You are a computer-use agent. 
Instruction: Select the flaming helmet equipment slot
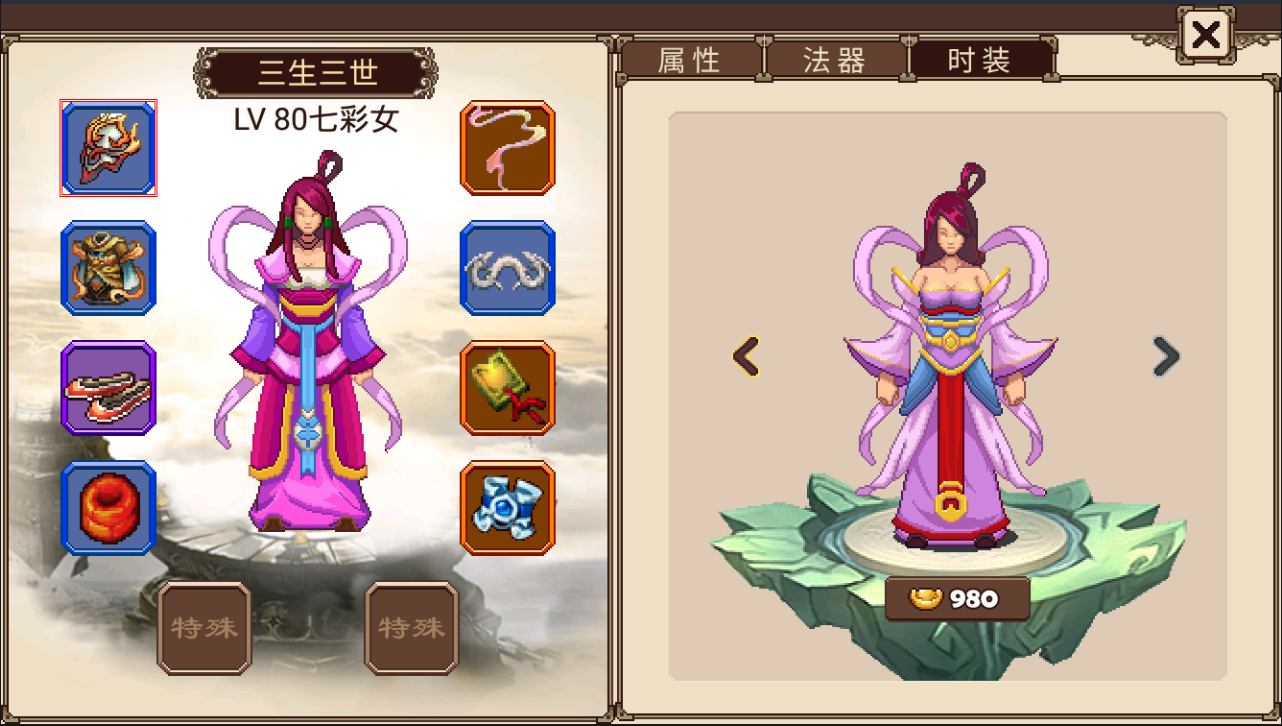(x=108, y=148)
